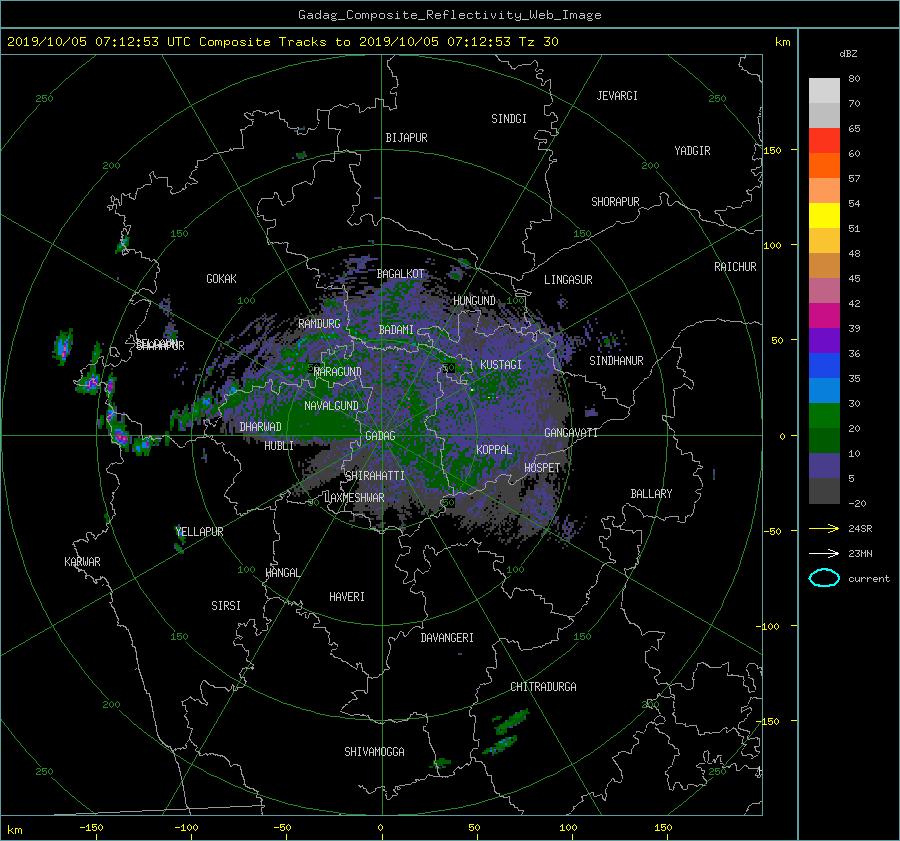The height and width of the screenshot is (841, 900).
Task: Click the CHITRADURGA city label
Action: pyautogui.click(x=543, y=687)
